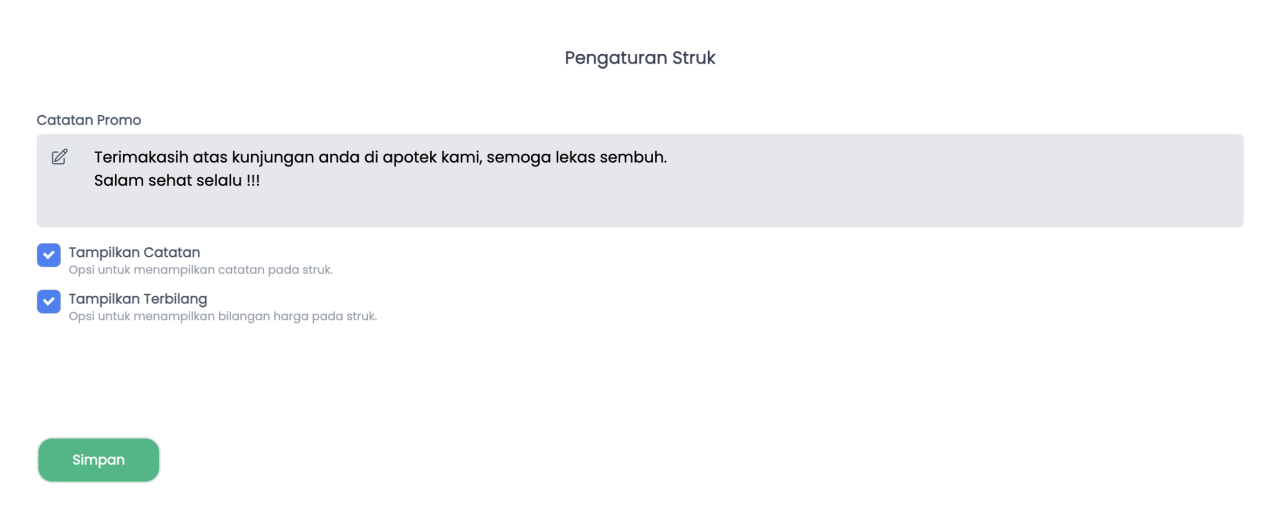Click the "Pengaturan Struk" heading
The width and height of the screenshot is (1280, 513).
[640, 58]
